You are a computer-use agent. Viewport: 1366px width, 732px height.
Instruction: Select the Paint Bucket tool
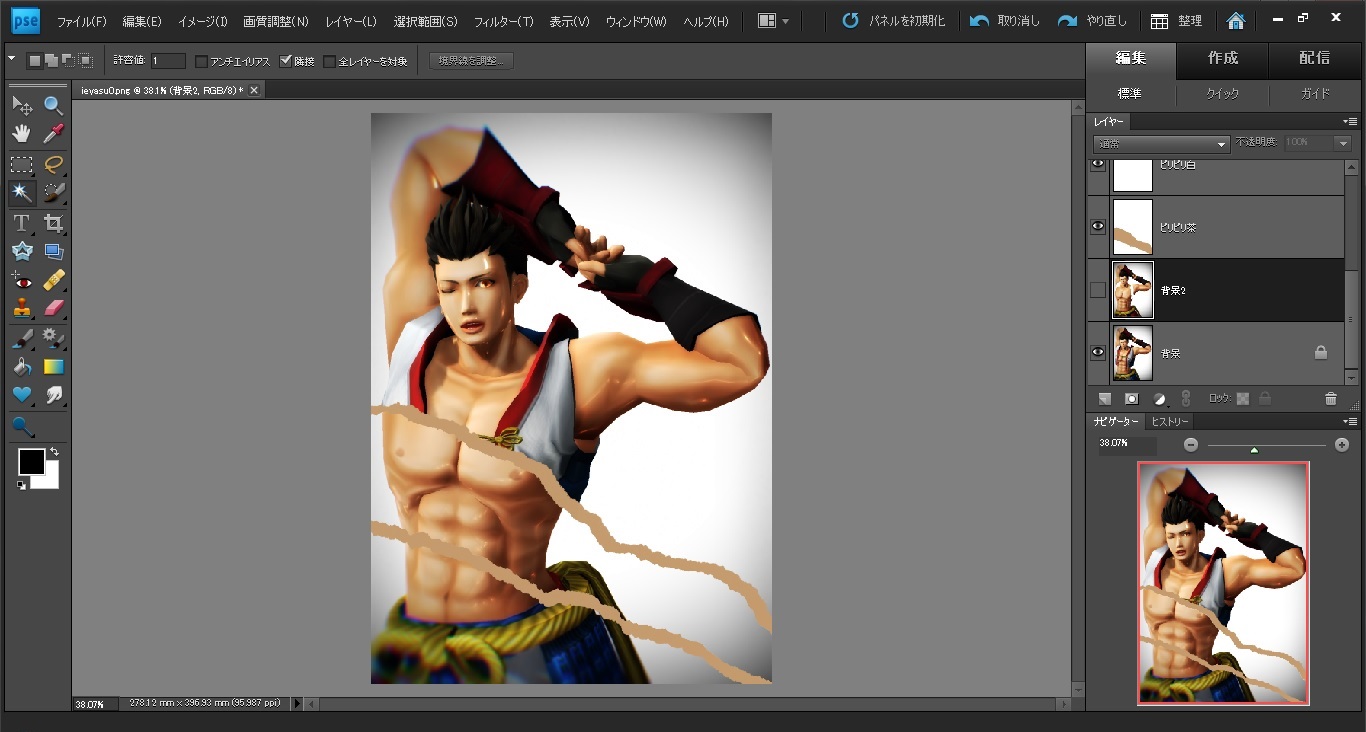coord(21,367)
